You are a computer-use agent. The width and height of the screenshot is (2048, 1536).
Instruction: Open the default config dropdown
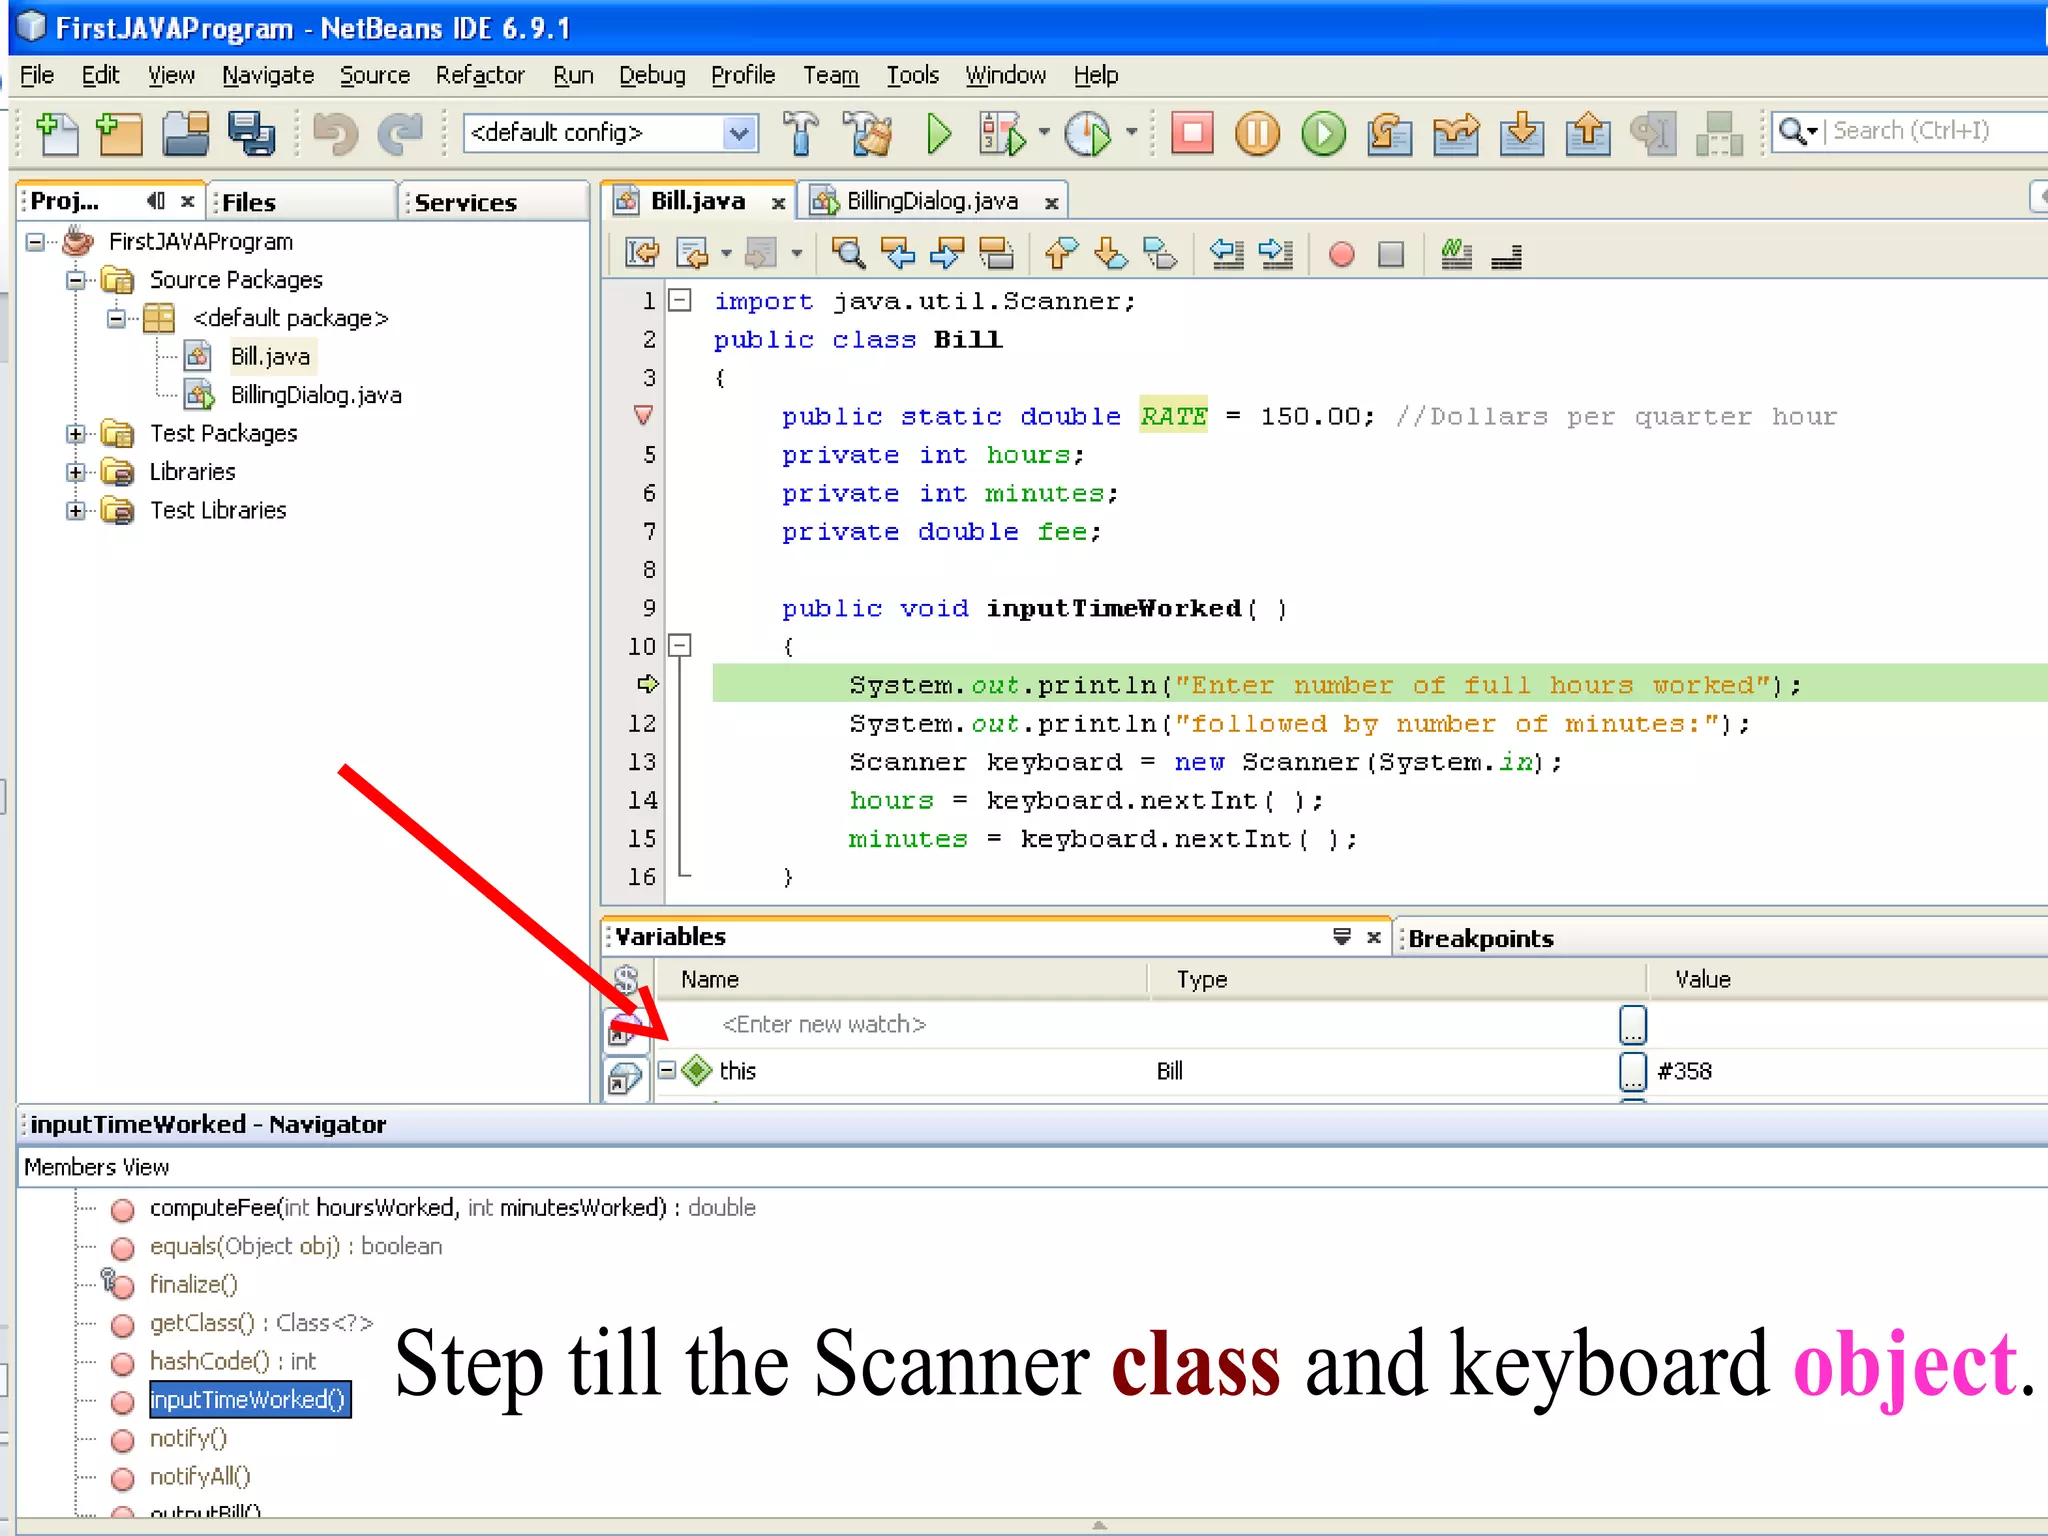[739, 133]
